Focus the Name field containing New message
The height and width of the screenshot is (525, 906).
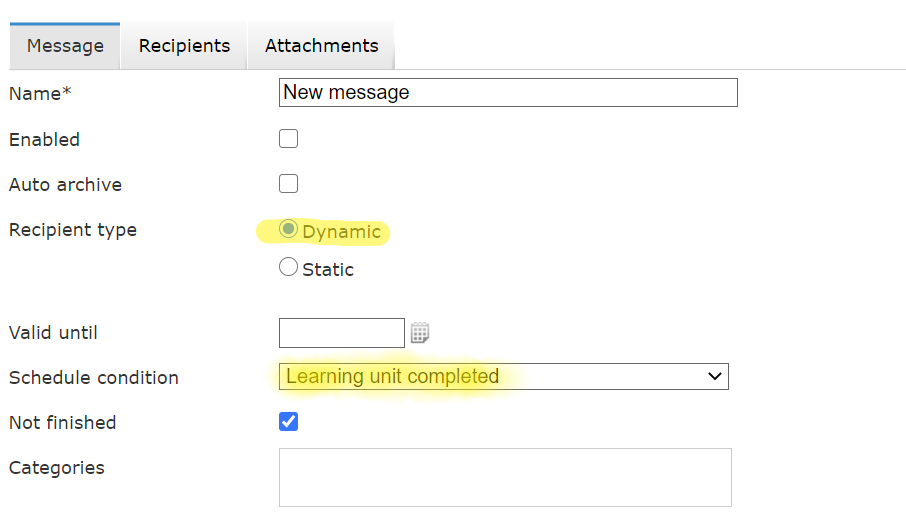point(508,92)
